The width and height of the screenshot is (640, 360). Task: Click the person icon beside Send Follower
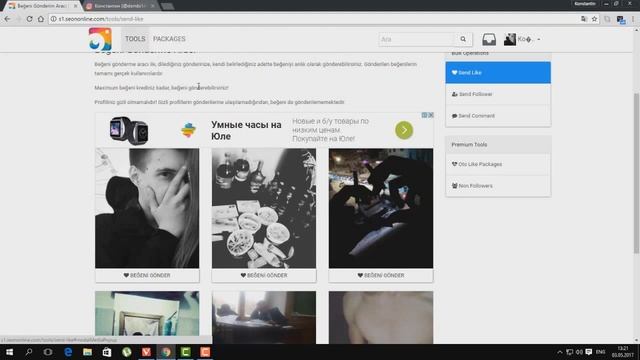tap(454, 94)
